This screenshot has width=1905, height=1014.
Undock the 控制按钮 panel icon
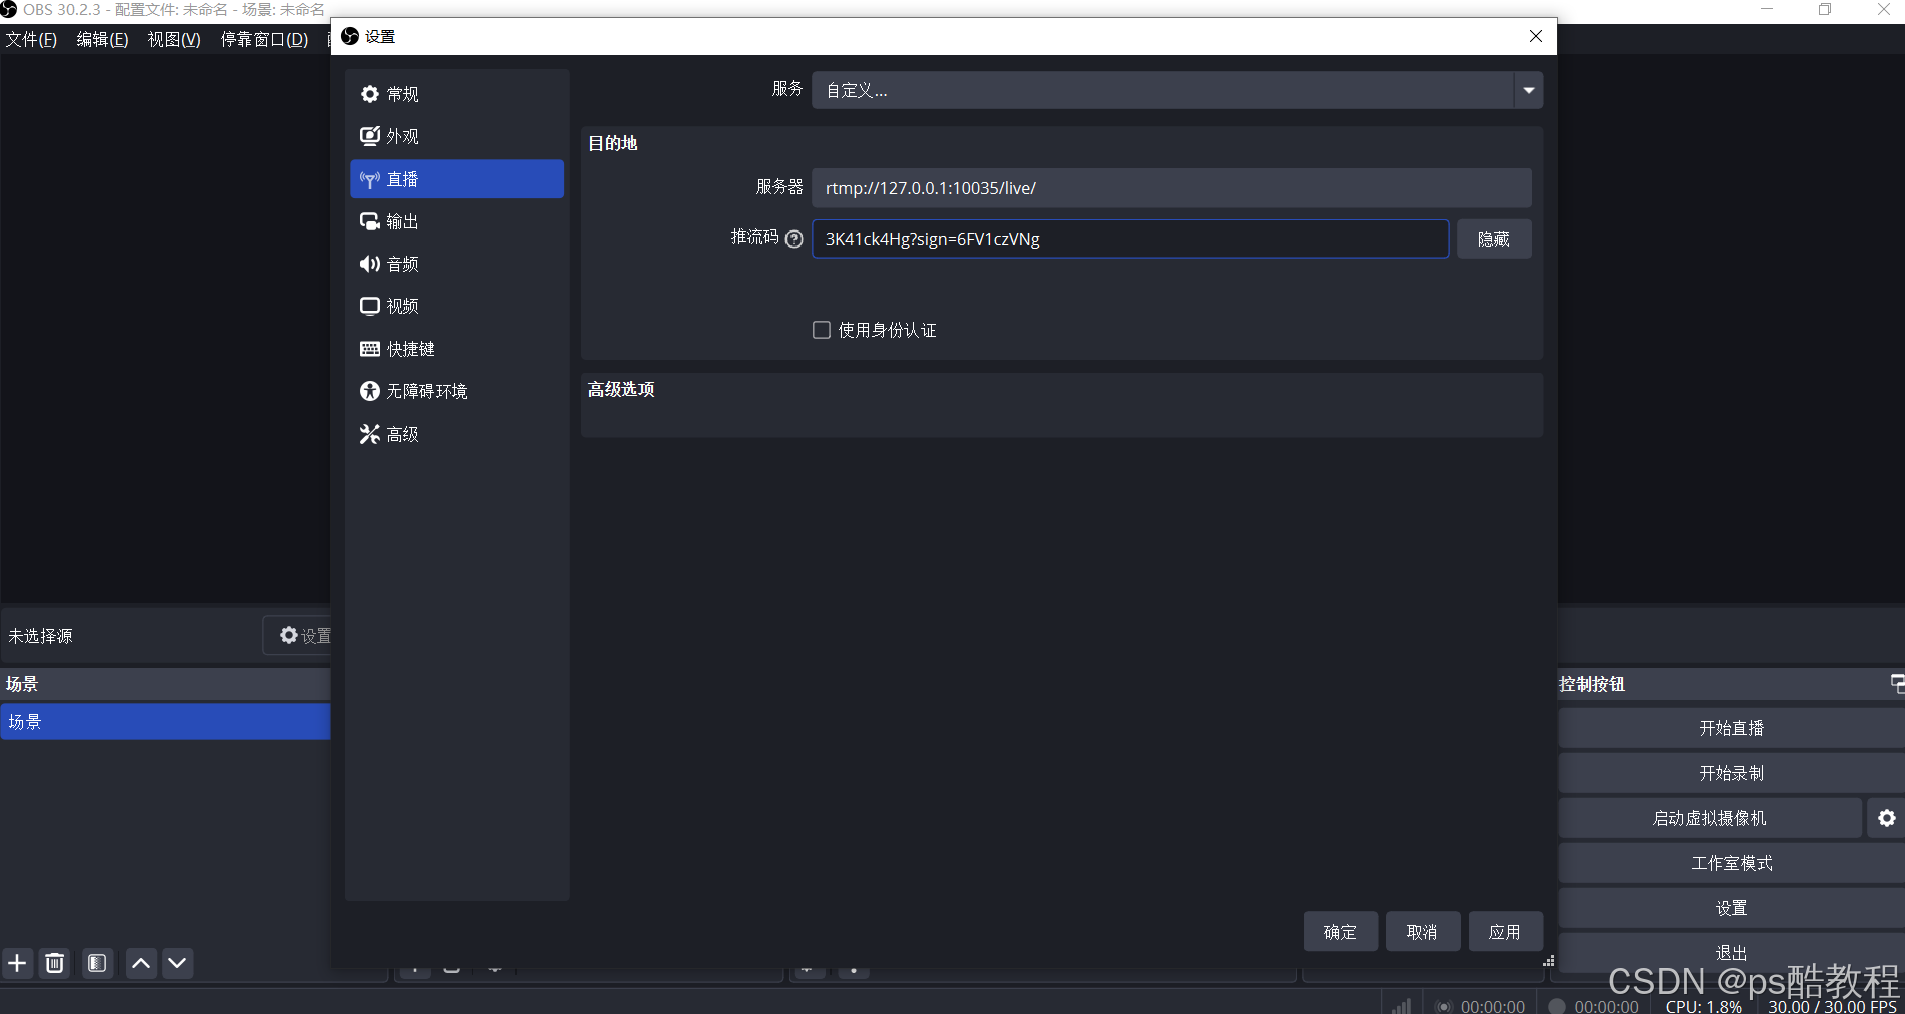1897,684
